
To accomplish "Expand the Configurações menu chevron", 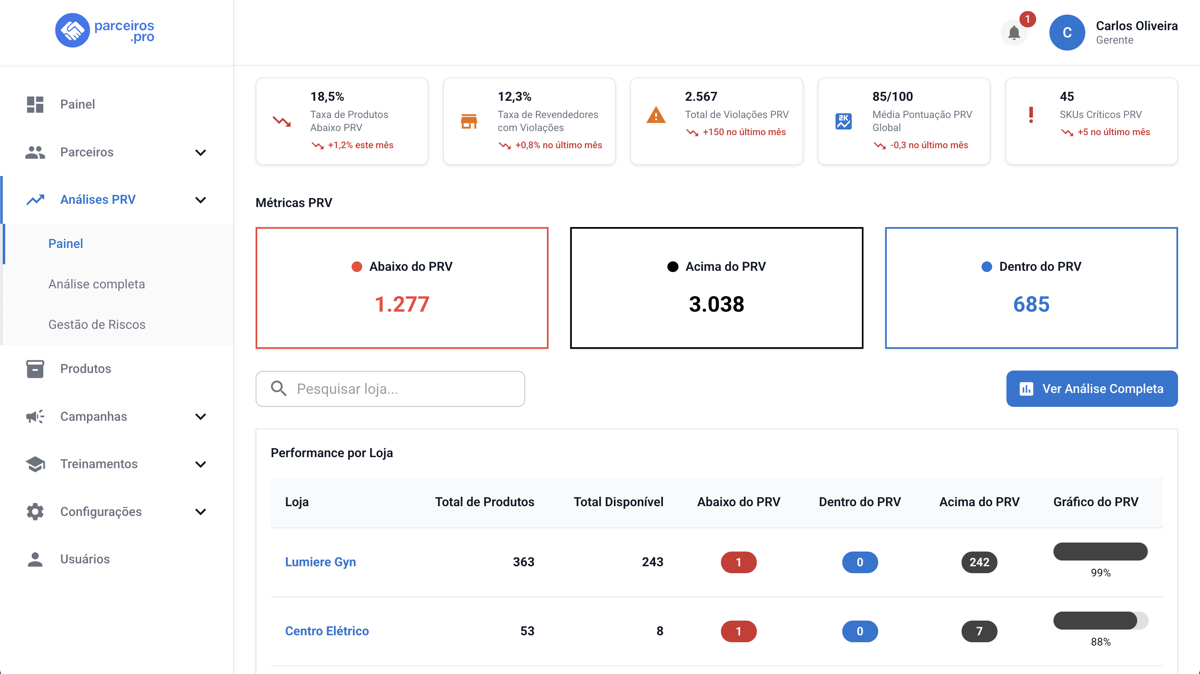I will [200, 512].
